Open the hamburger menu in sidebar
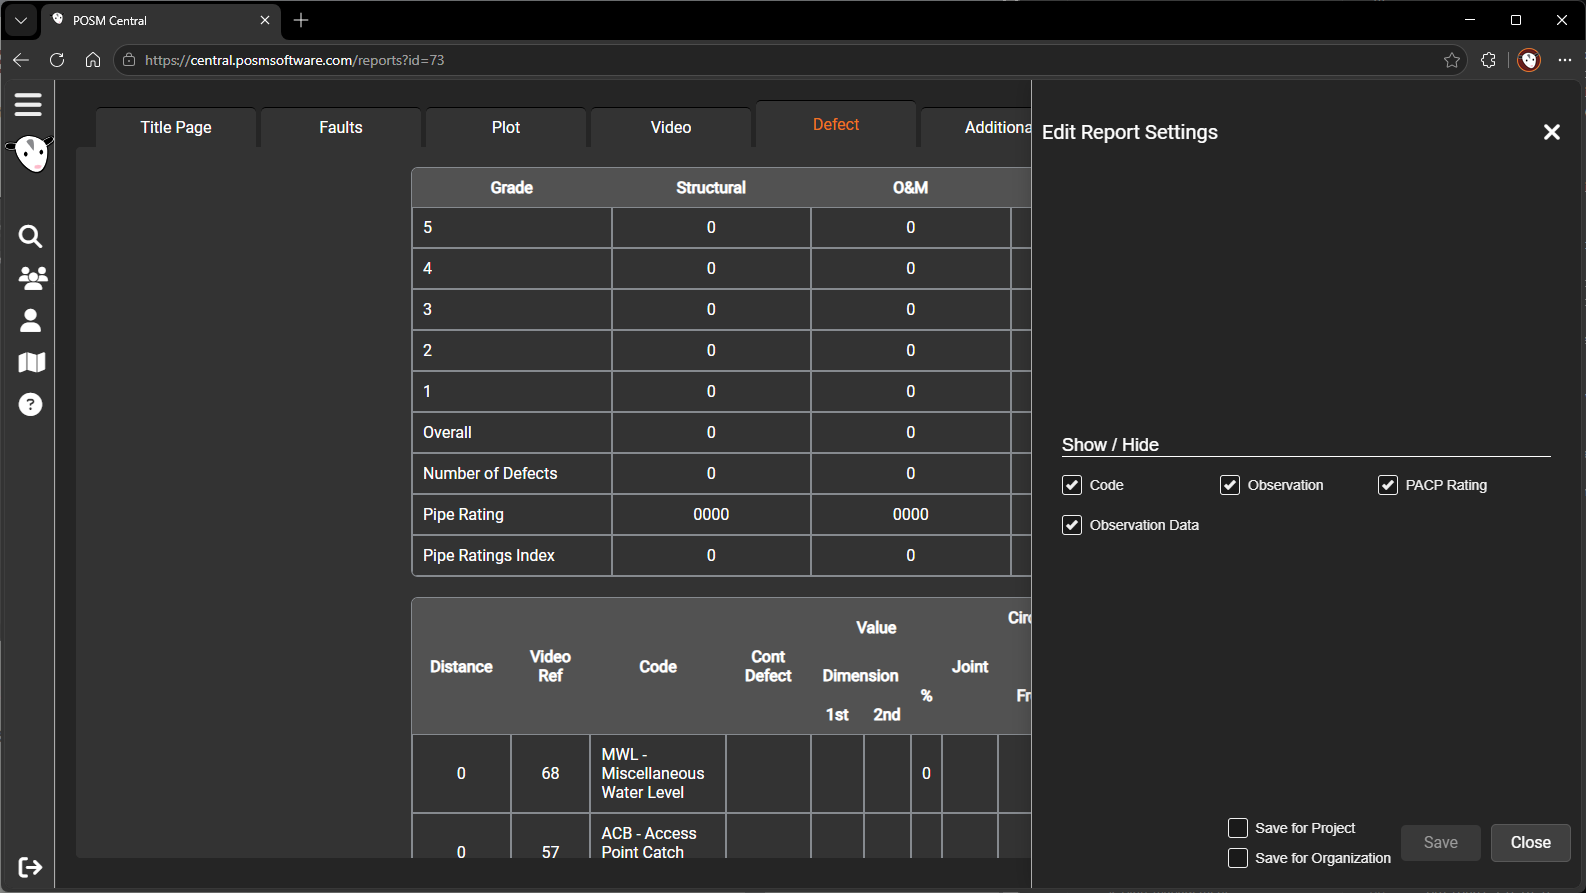 (x=28, y=104)
